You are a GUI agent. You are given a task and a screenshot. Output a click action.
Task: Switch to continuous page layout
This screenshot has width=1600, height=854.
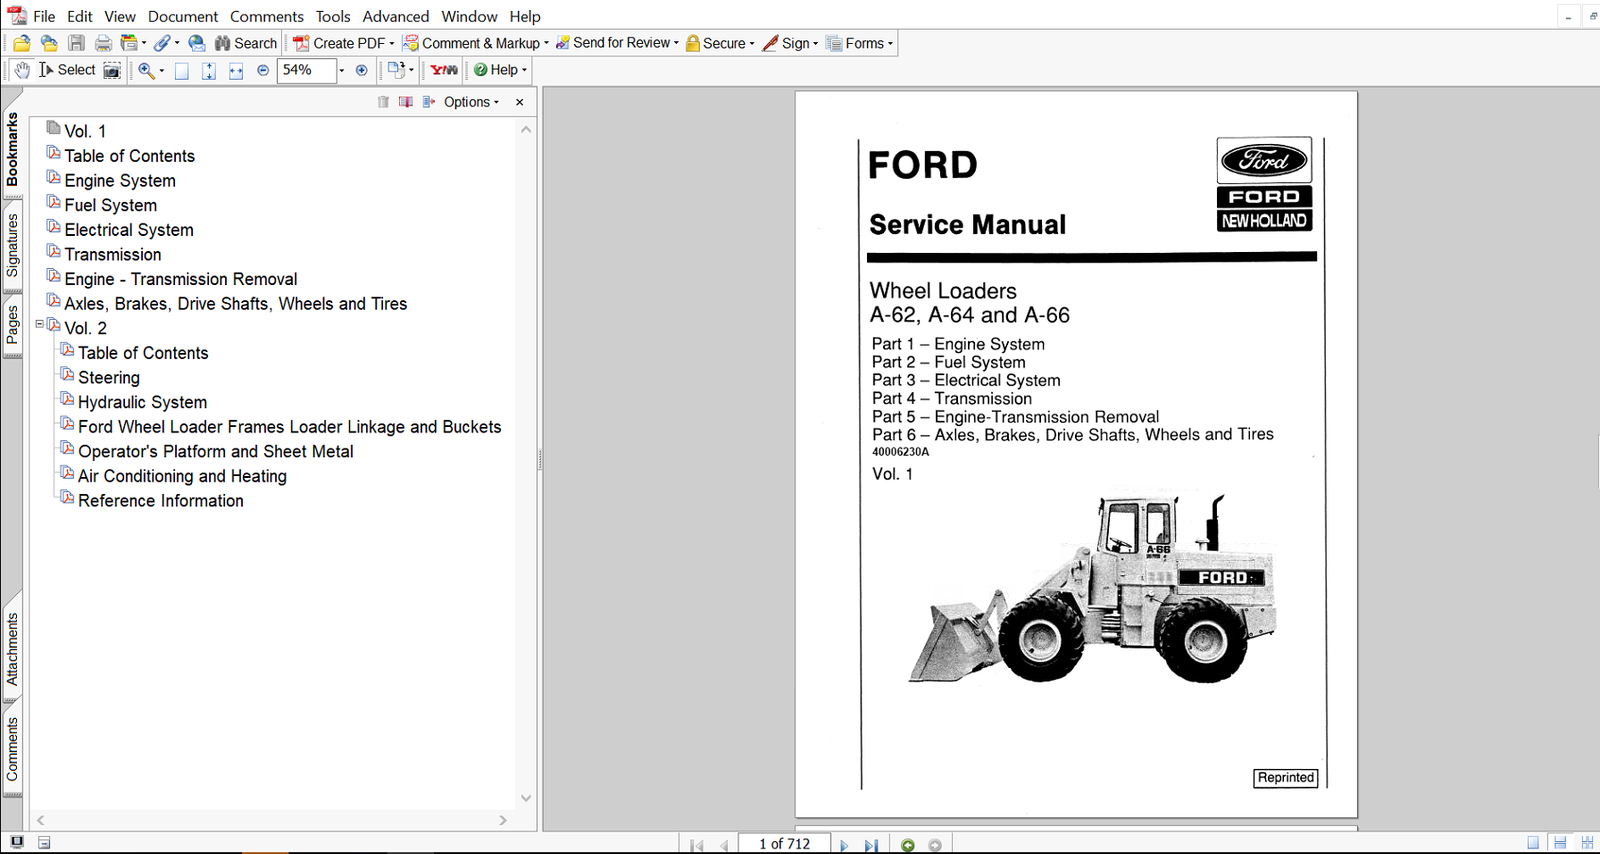(x=1560, y=843)
